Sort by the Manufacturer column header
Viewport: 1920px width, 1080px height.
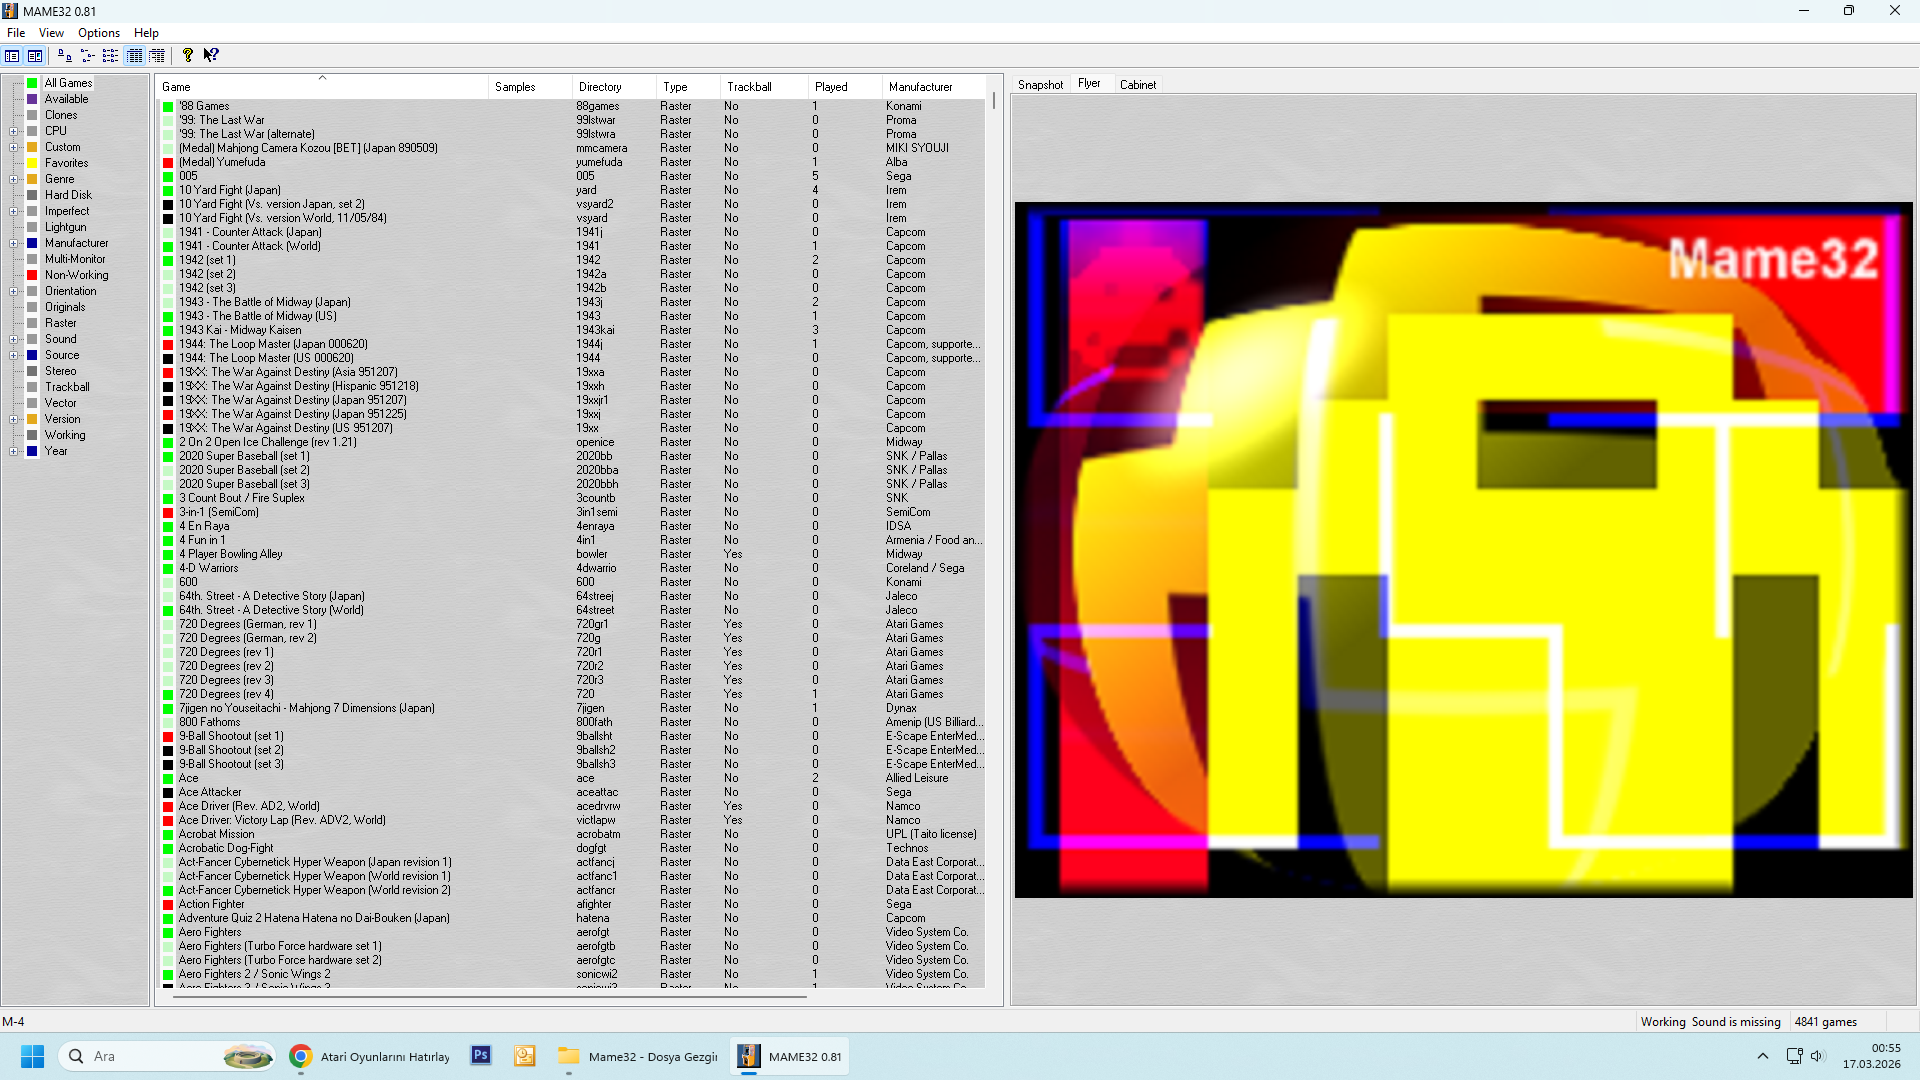(934, 87)
